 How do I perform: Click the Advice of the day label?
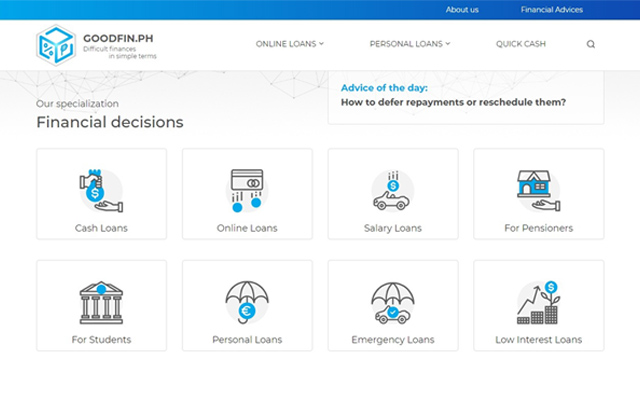384,88
